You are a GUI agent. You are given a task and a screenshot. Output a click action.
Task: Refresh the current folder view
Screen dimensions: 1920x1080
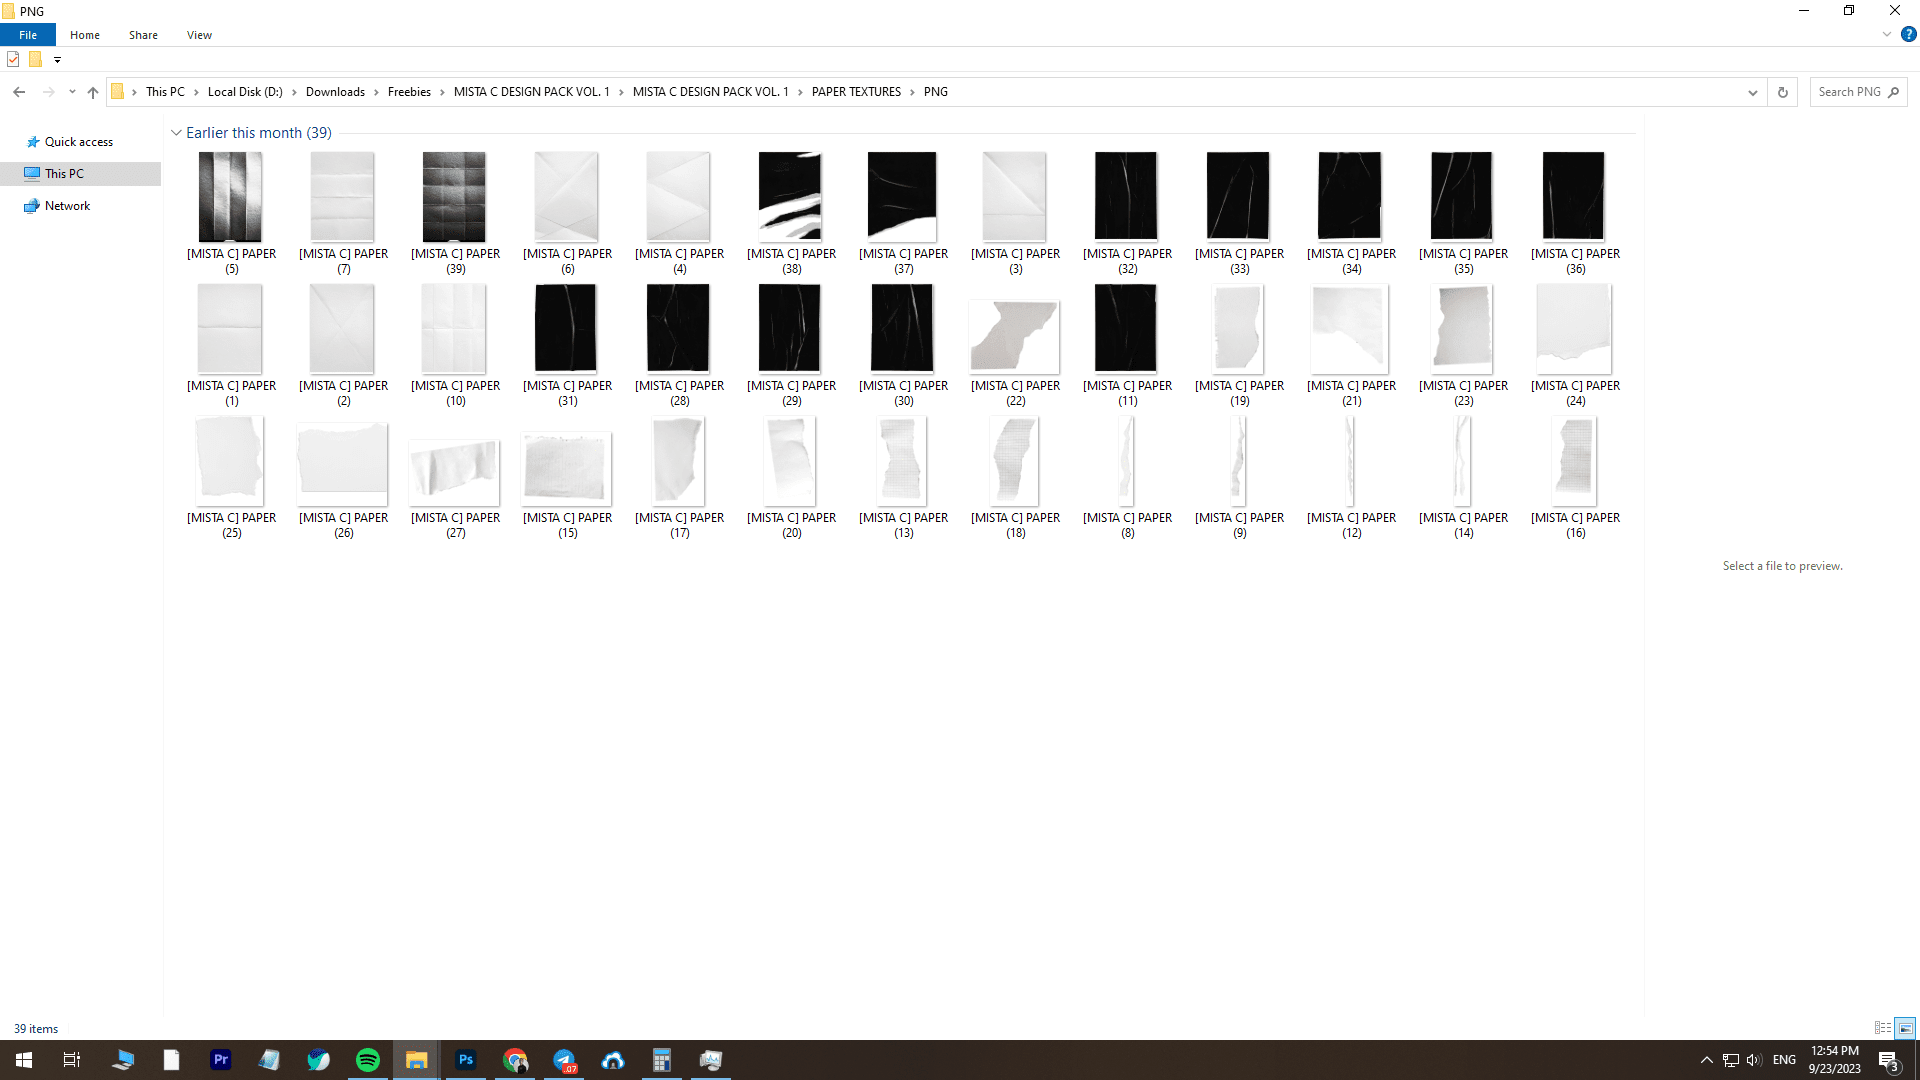click(1782, 92)
